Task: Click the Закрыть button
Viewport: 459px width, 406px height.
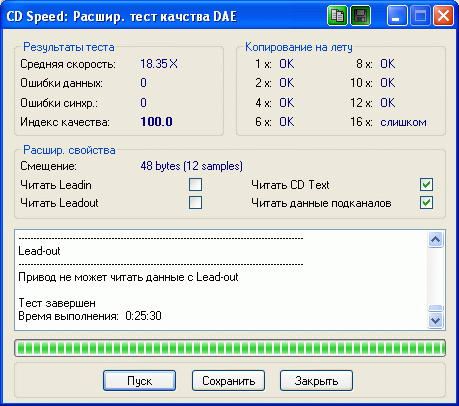Action: click(316, 380)
